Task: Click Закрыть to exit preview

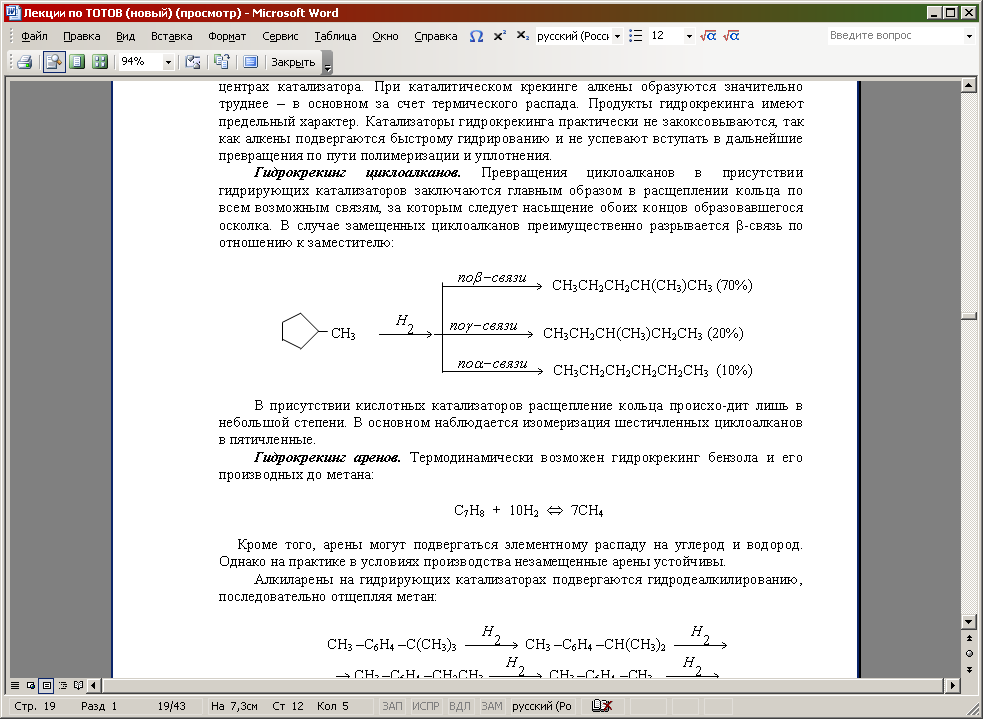Action: (293, 62)
